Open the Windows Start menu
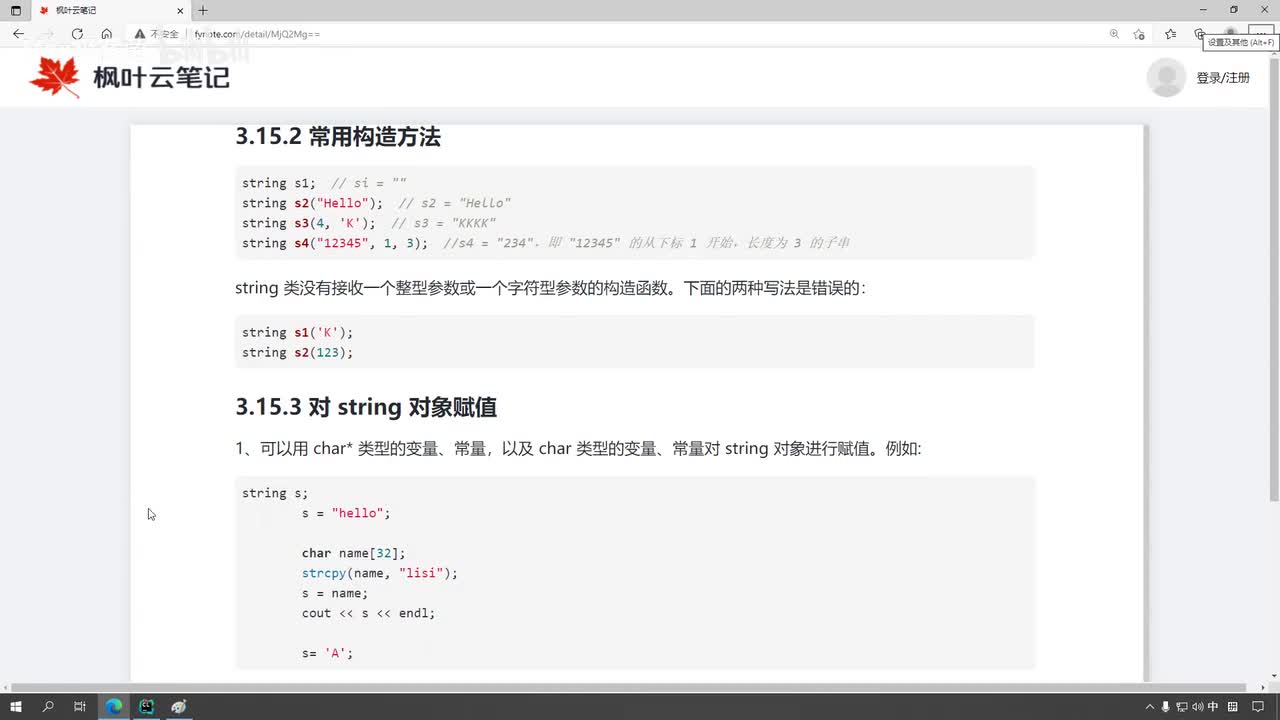This screenshot has width=1280, height=720. pyautogui.click(x=16, y=707)
